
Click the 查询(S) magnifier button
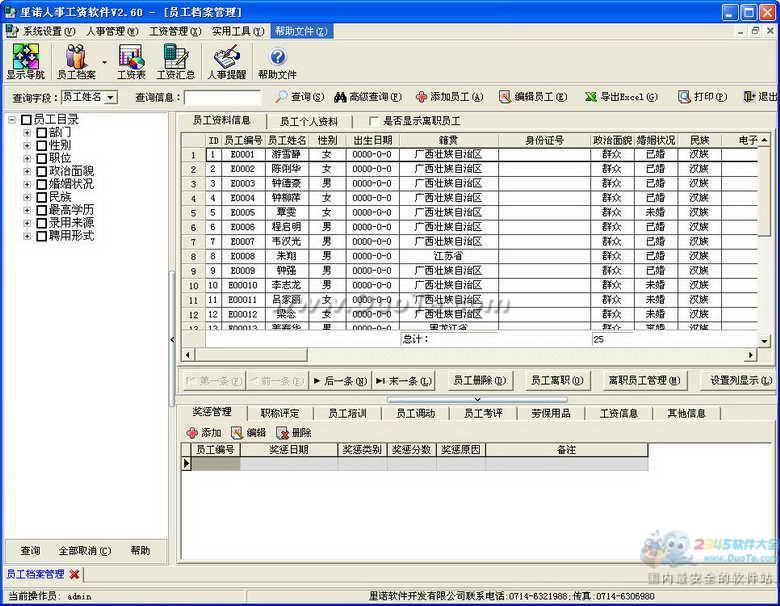(x=299, y=97)
